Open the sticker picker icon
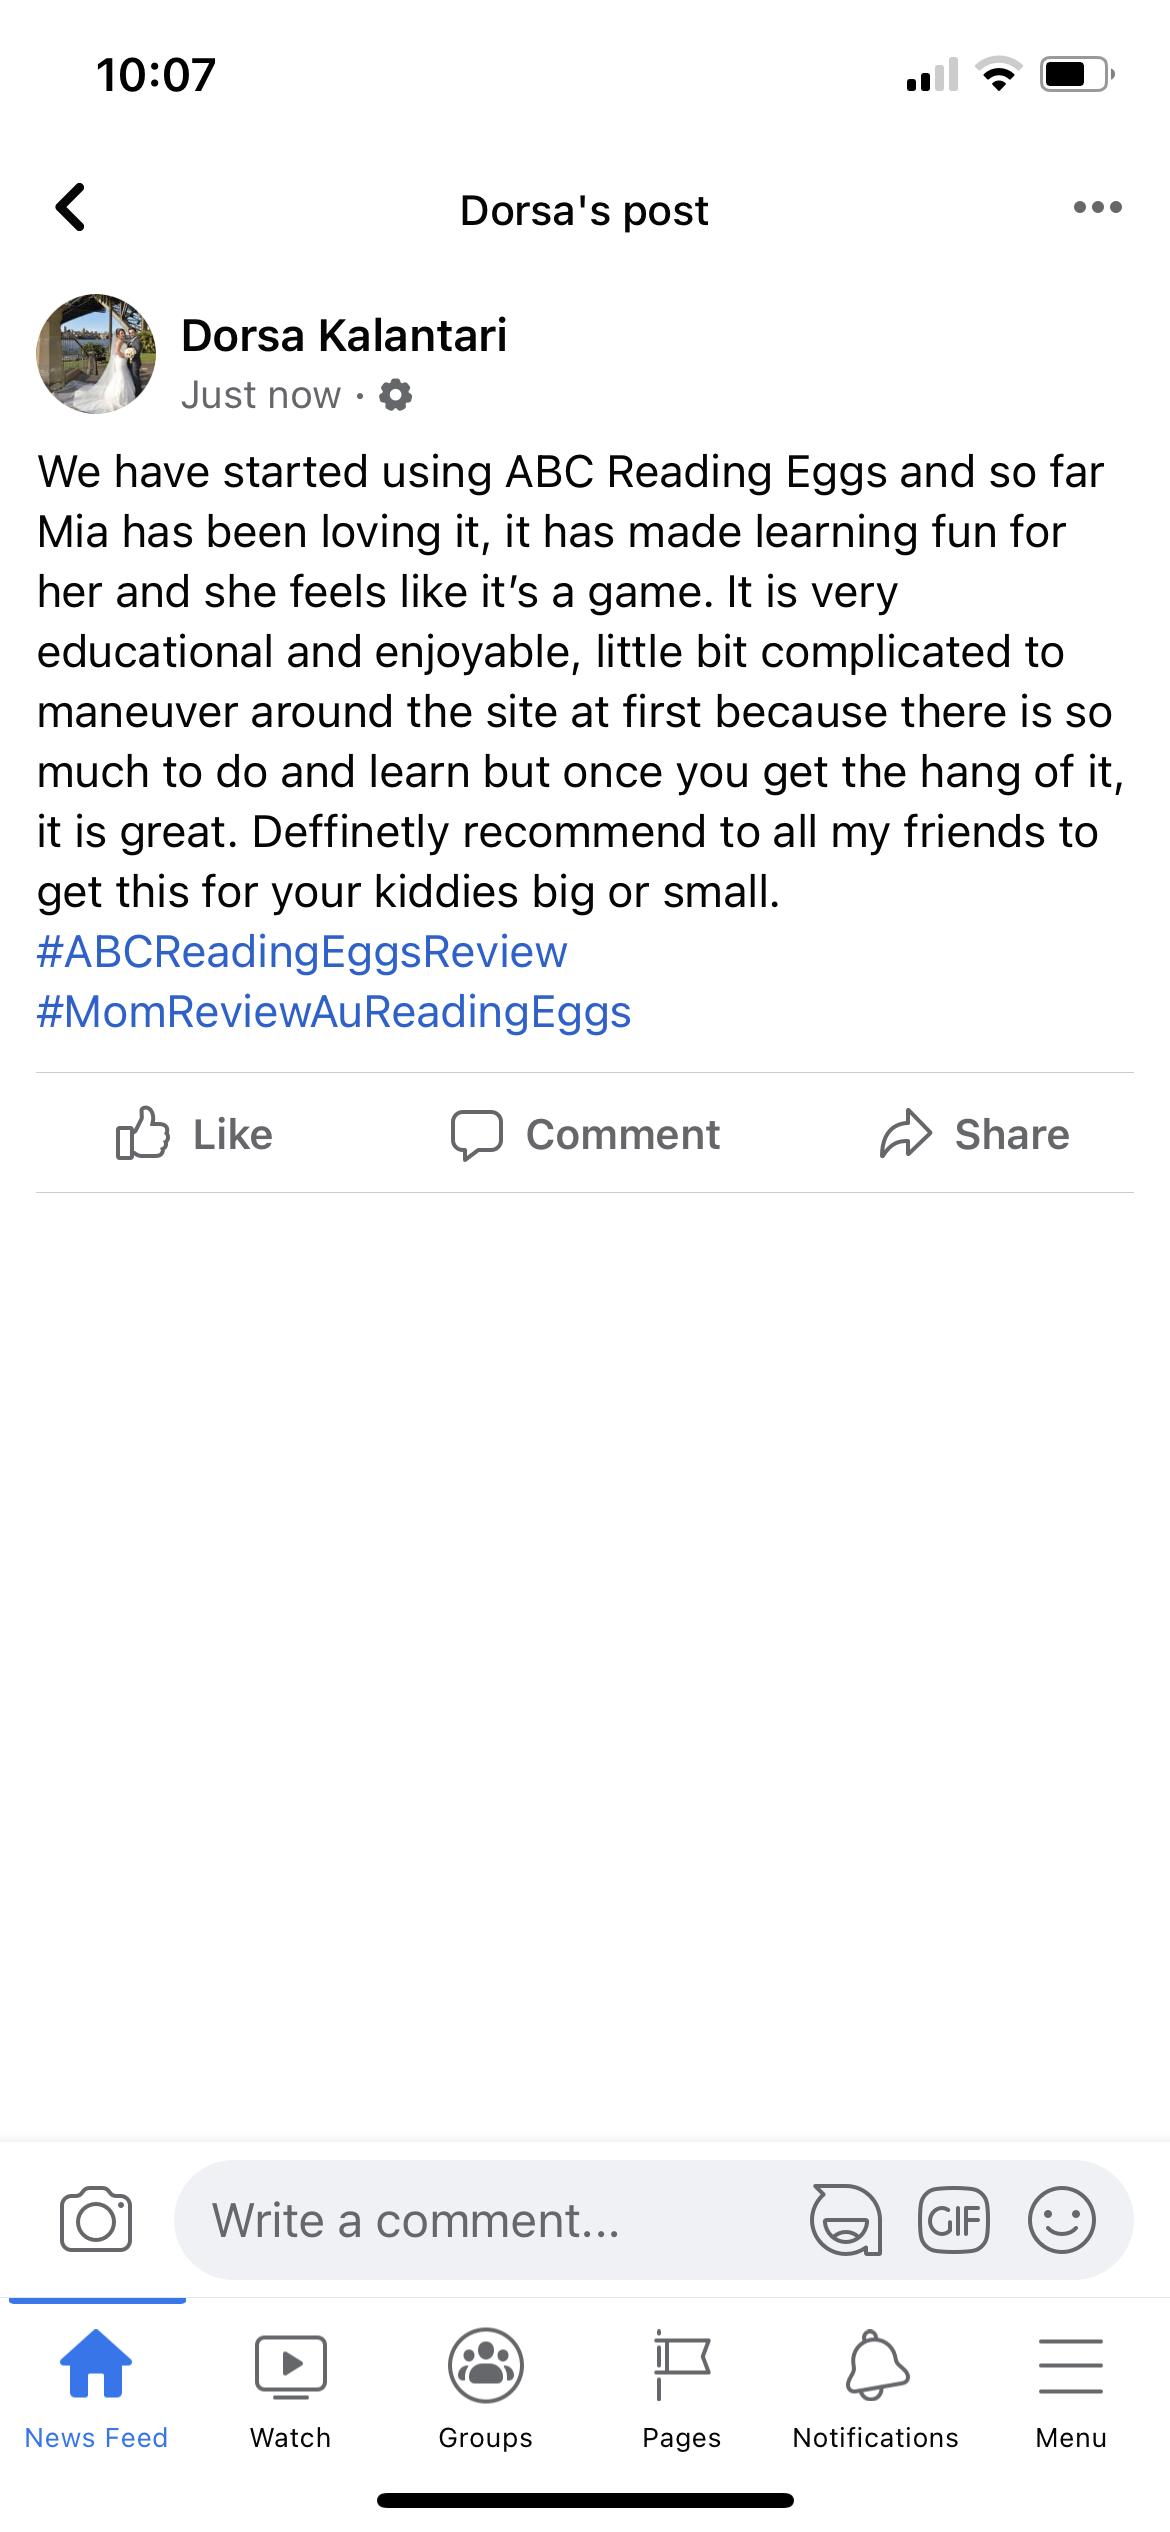 846,2221
